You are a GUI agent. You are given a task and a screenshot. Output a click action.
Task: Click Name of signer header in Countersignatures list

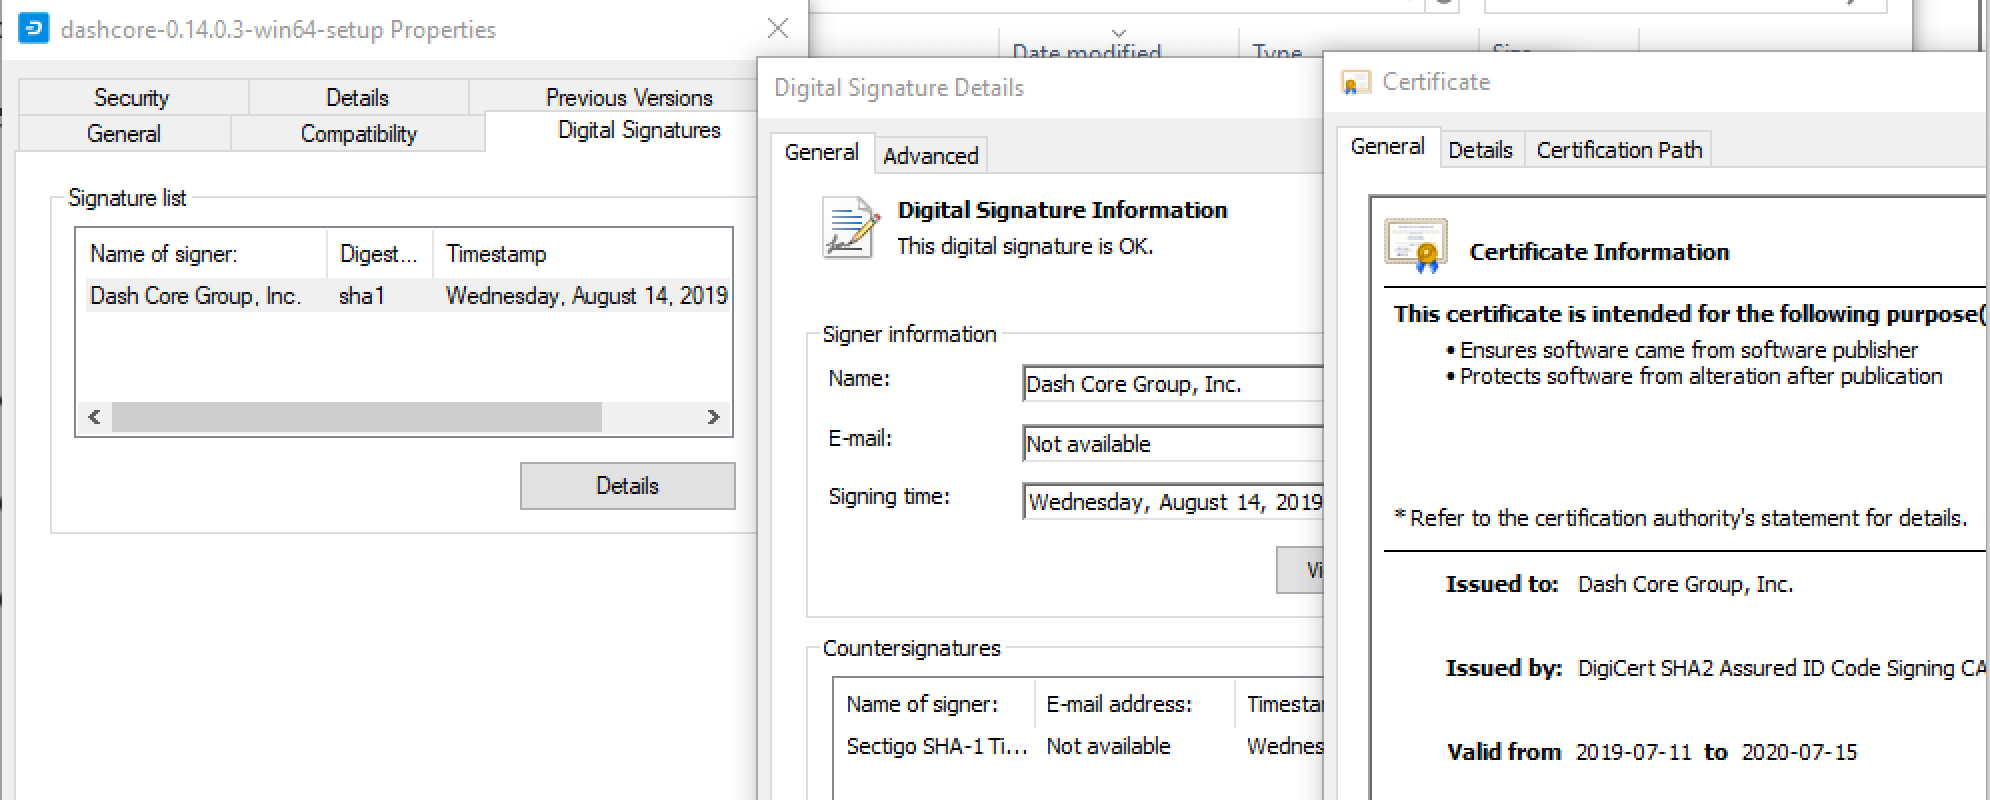click(936, 704)
